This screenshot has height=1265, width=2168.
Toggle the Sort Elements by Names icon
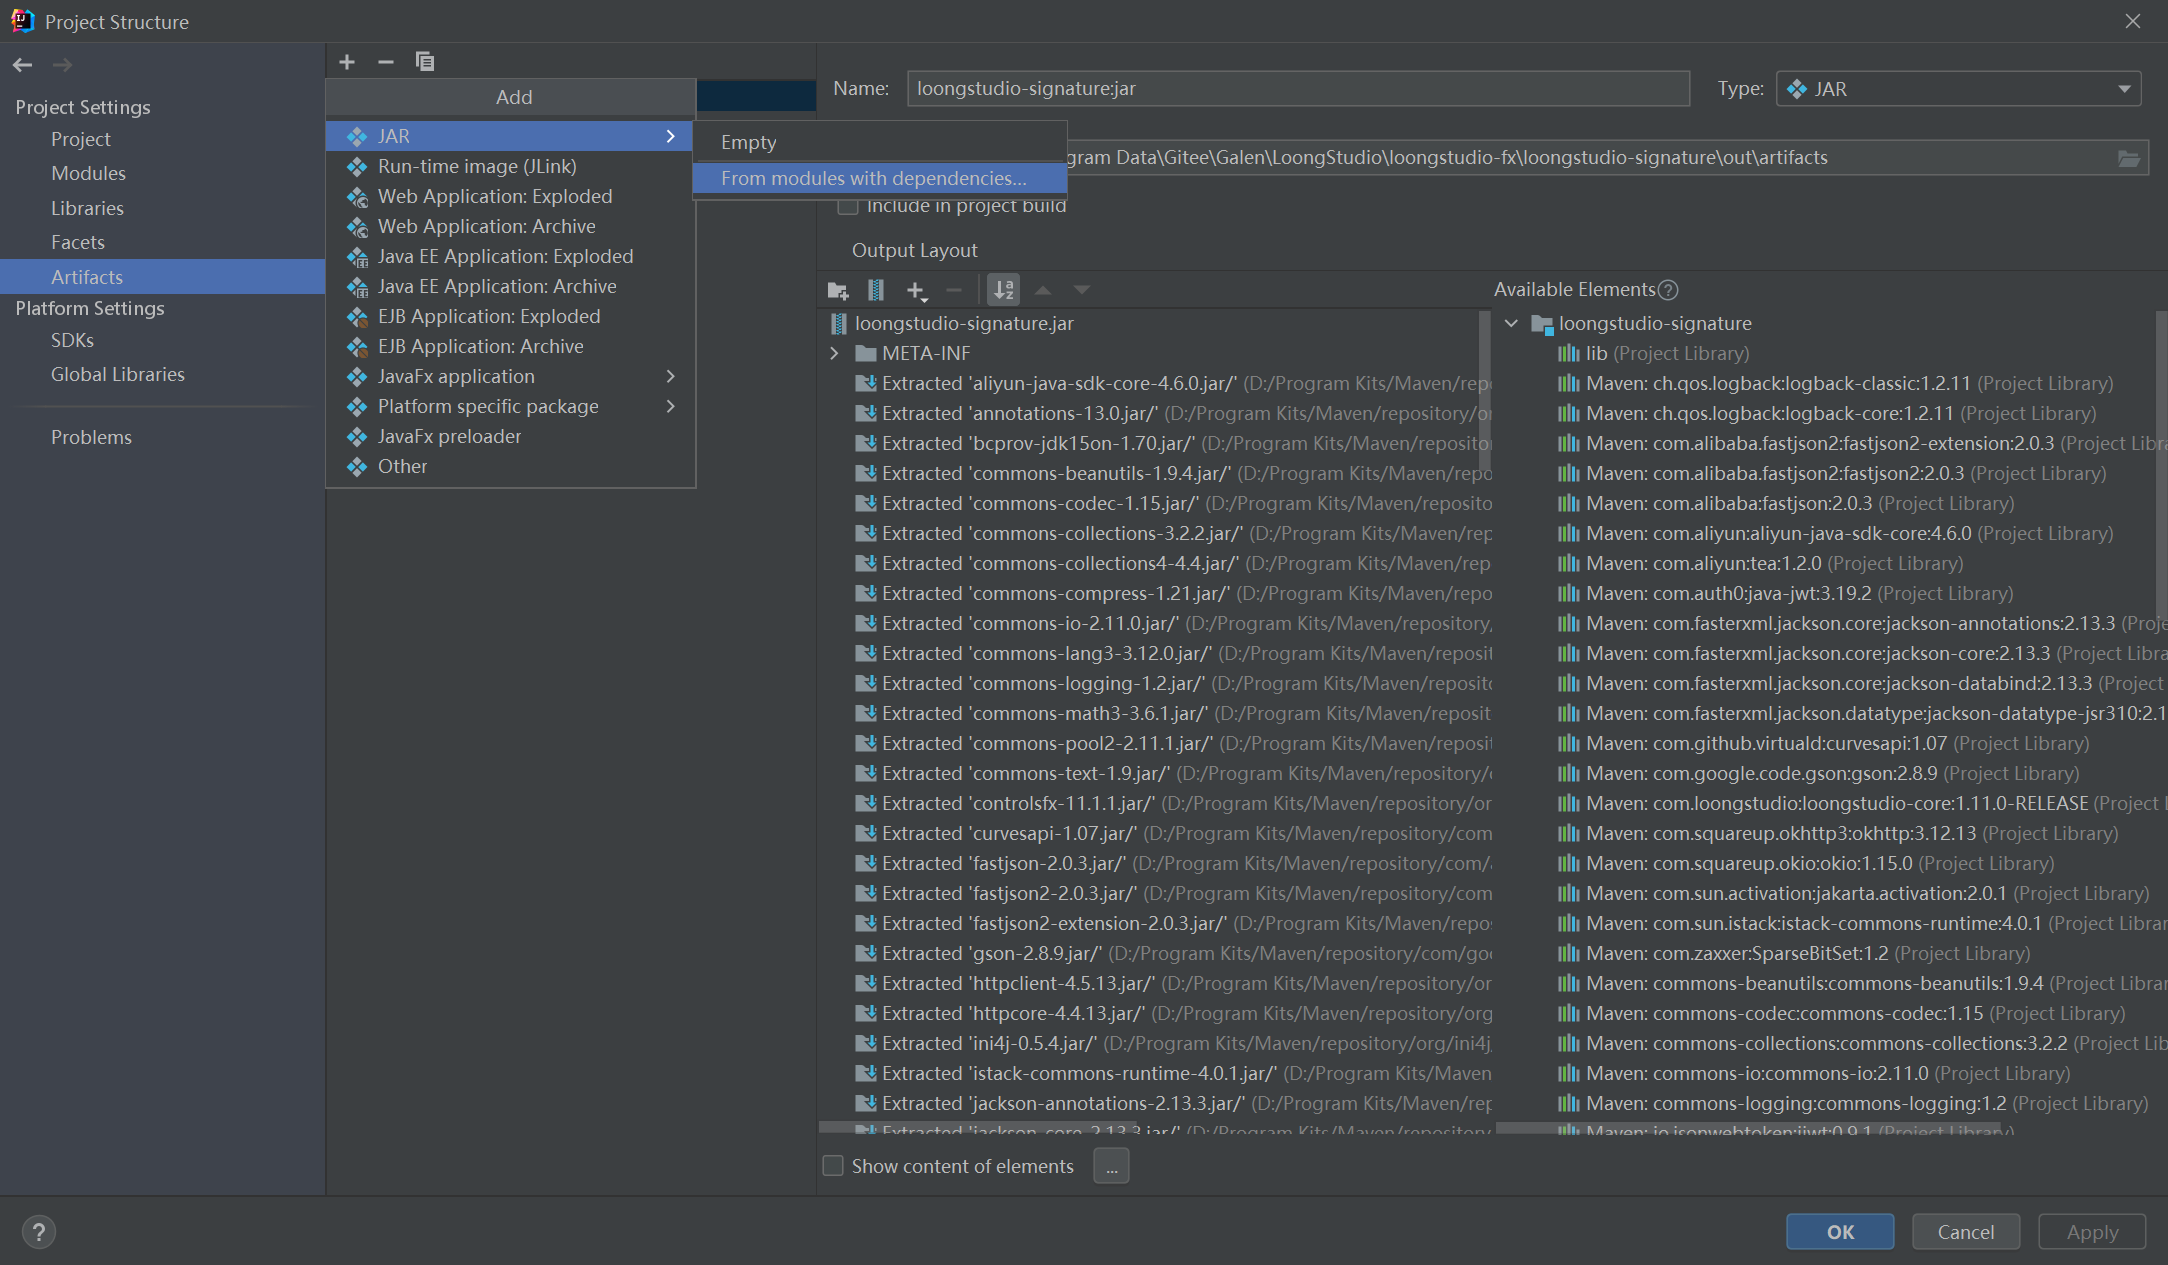click(1003, 290)
